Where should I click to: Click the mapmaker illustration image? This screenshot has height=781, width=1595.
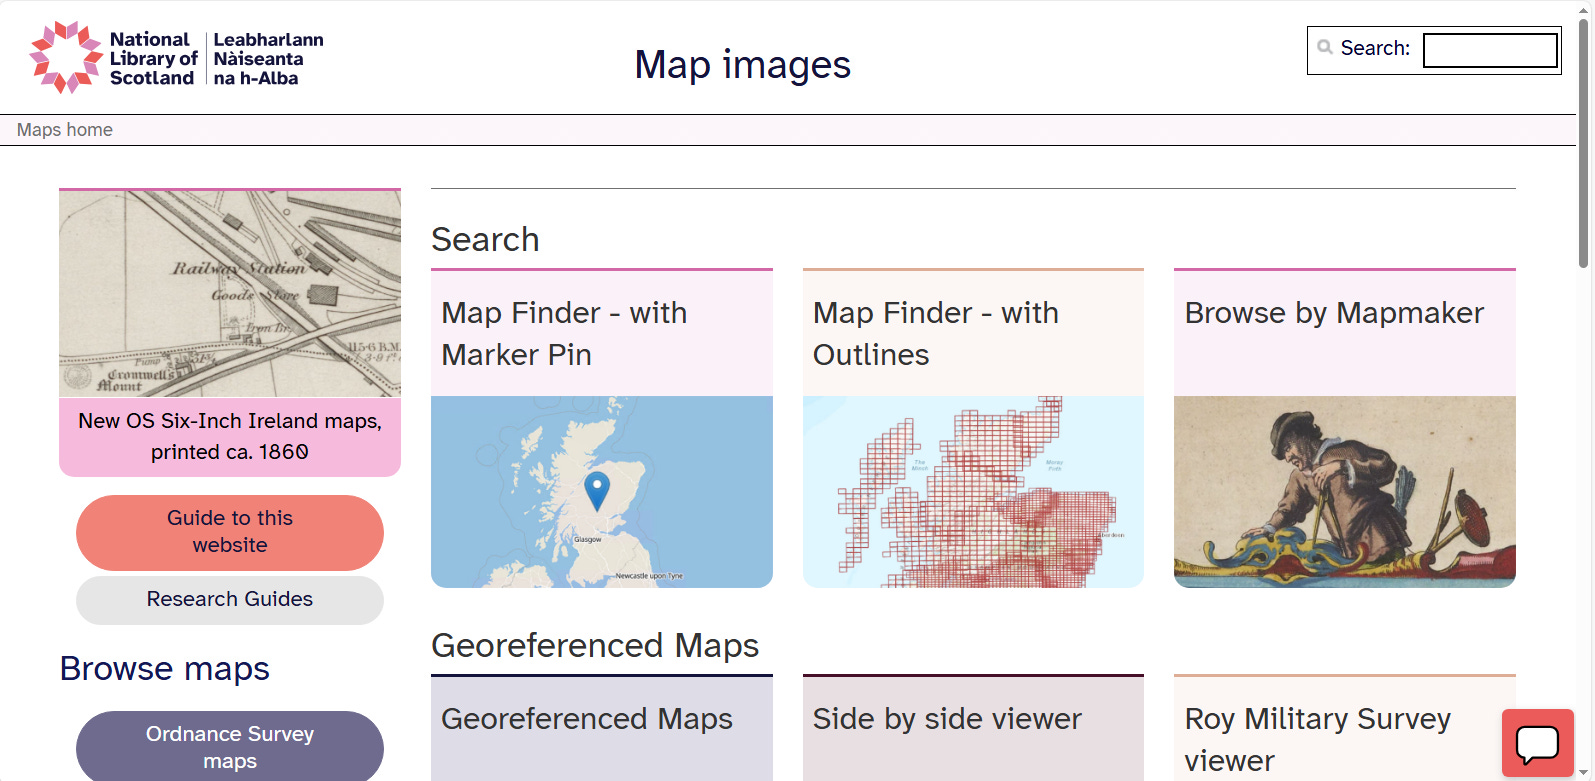pyautogui.click(x=1345, y=492)
